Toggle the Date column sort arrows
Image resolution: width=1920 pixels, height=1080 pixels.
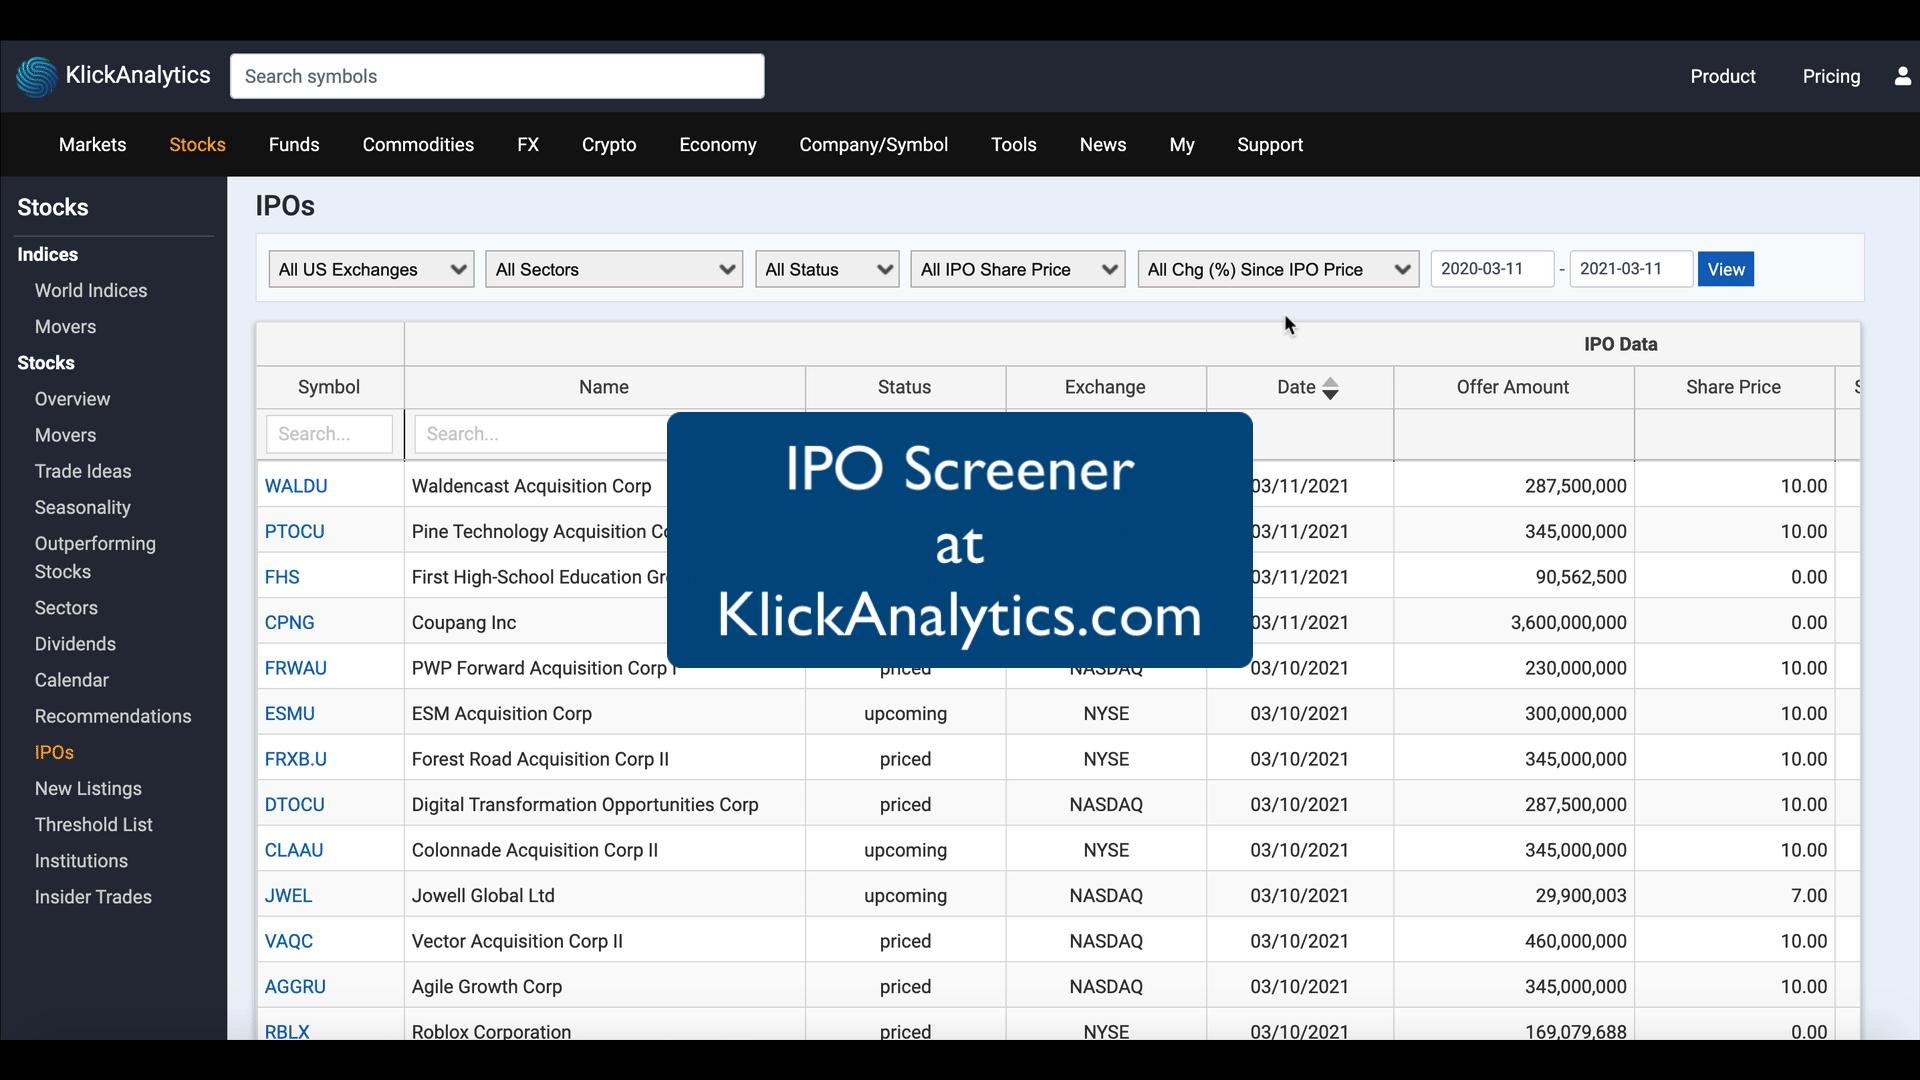[x=1330, y=388]
